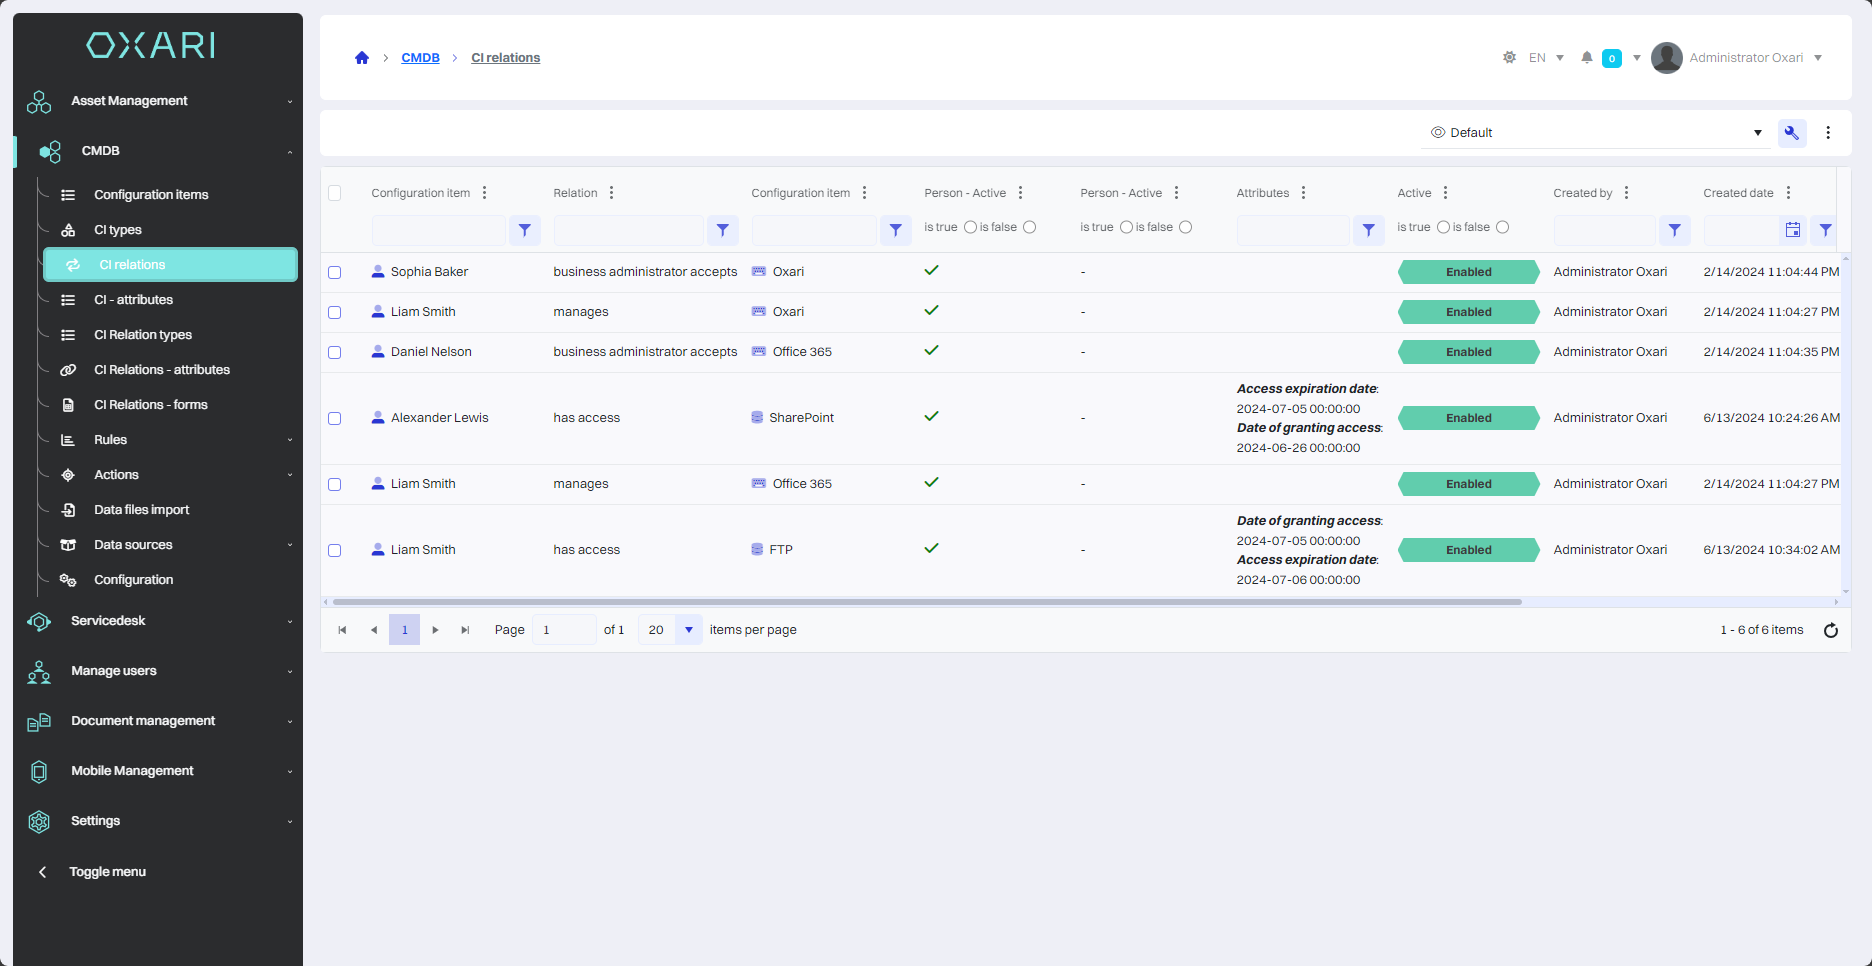The height and width of the screenshot is (966, 1872).
Task: Click the filter icon for Relation column
Action: 722,230
